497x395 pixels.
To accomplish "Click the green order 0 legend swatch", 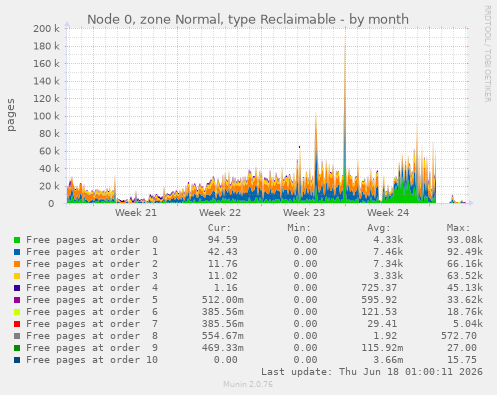I will tap(17, 240).
